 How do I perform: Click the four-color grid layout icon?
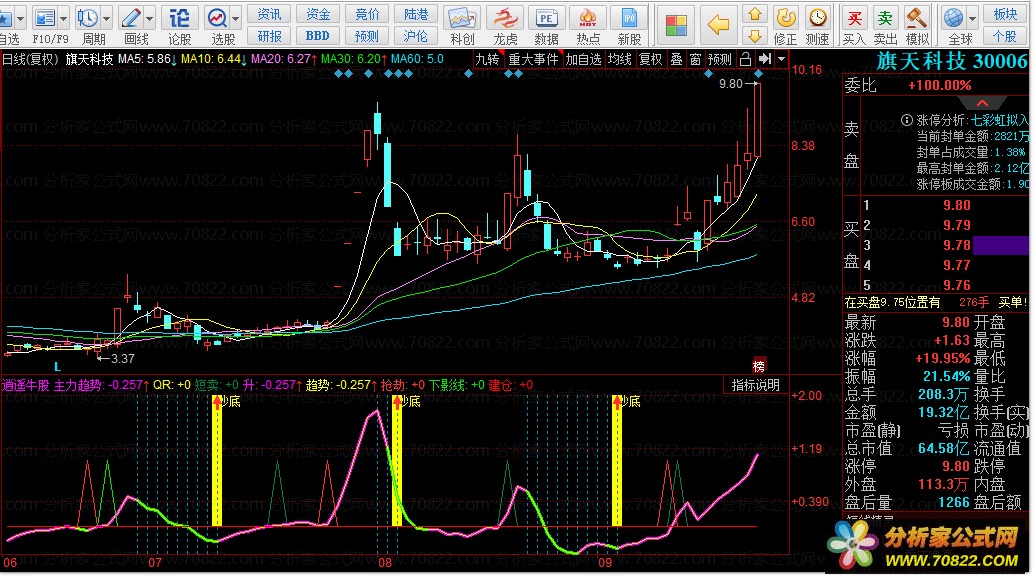(x=676, y=25)
